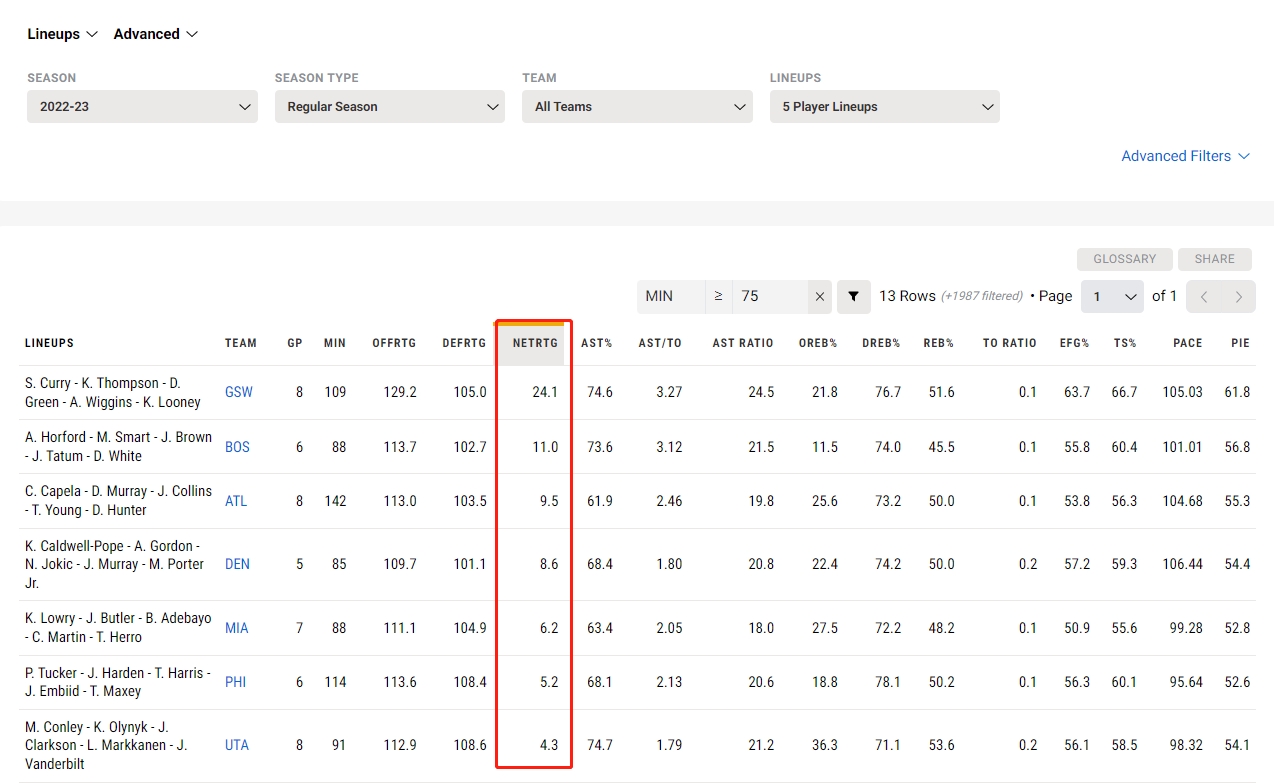Open the MIN filter stat selector
The image size is (1274, 783).
click(x=671, y=297)
